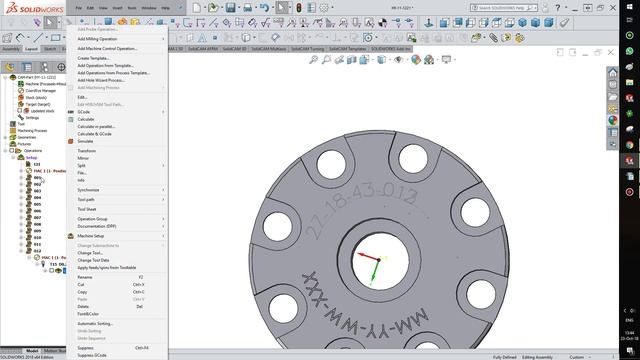The height and width of the screenshot is (360, 640).
Task: Switch to the SOLIDWORKS Add-Ins tab
Action: tap(391, 49)
